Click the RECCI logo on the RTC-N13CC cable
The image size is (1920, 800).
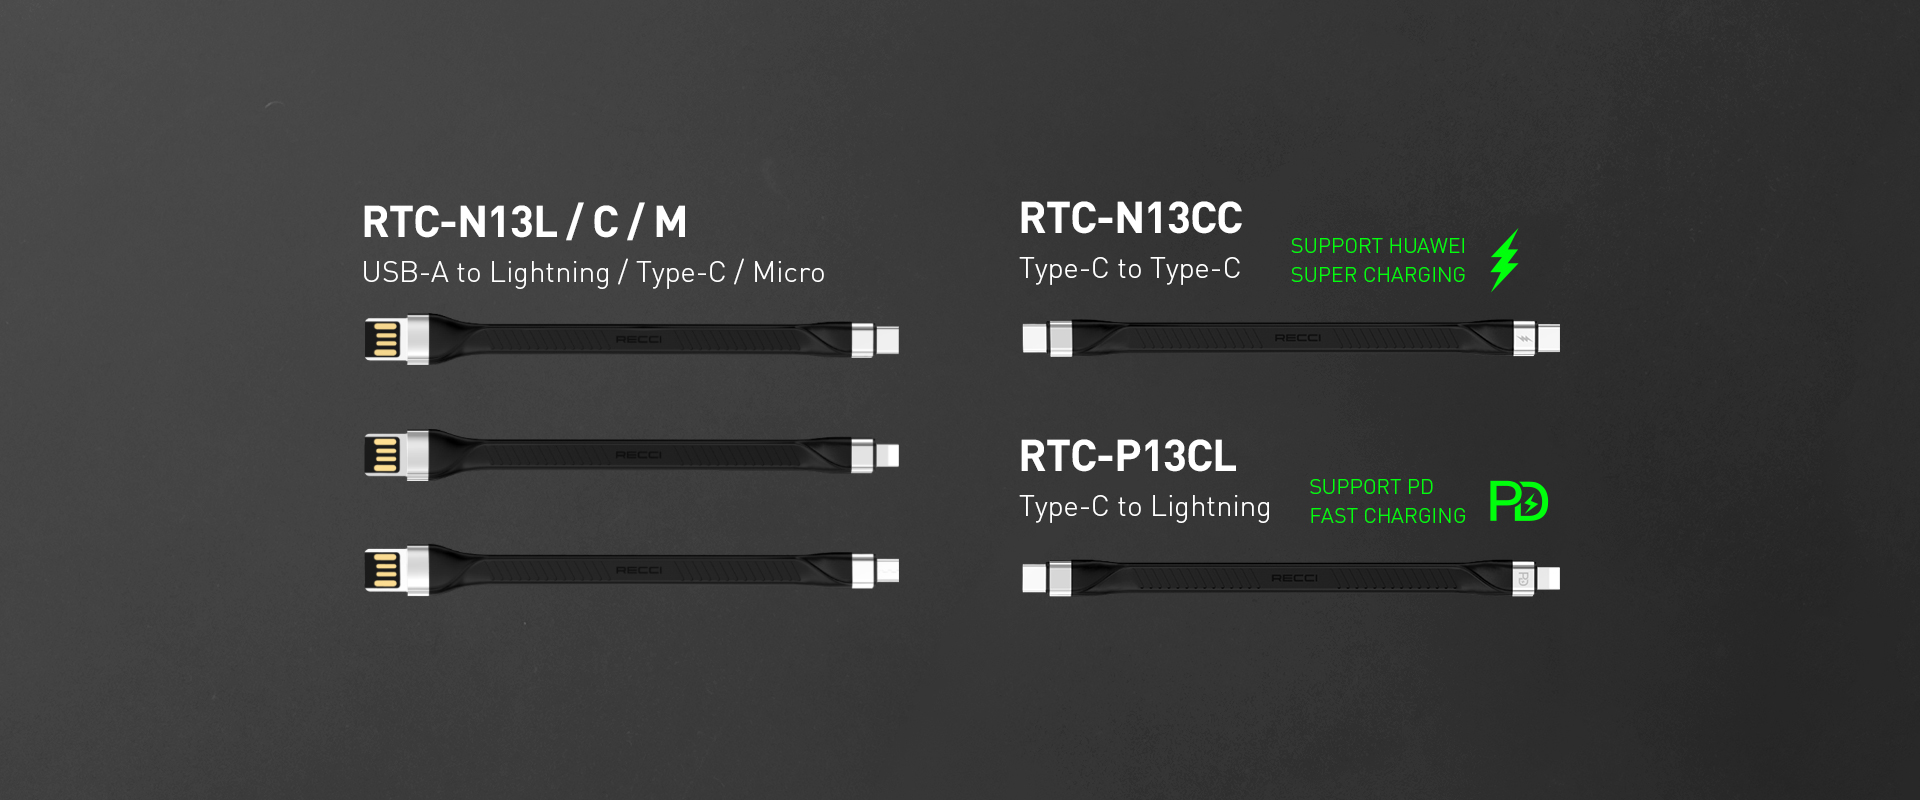coord(1297,338)
